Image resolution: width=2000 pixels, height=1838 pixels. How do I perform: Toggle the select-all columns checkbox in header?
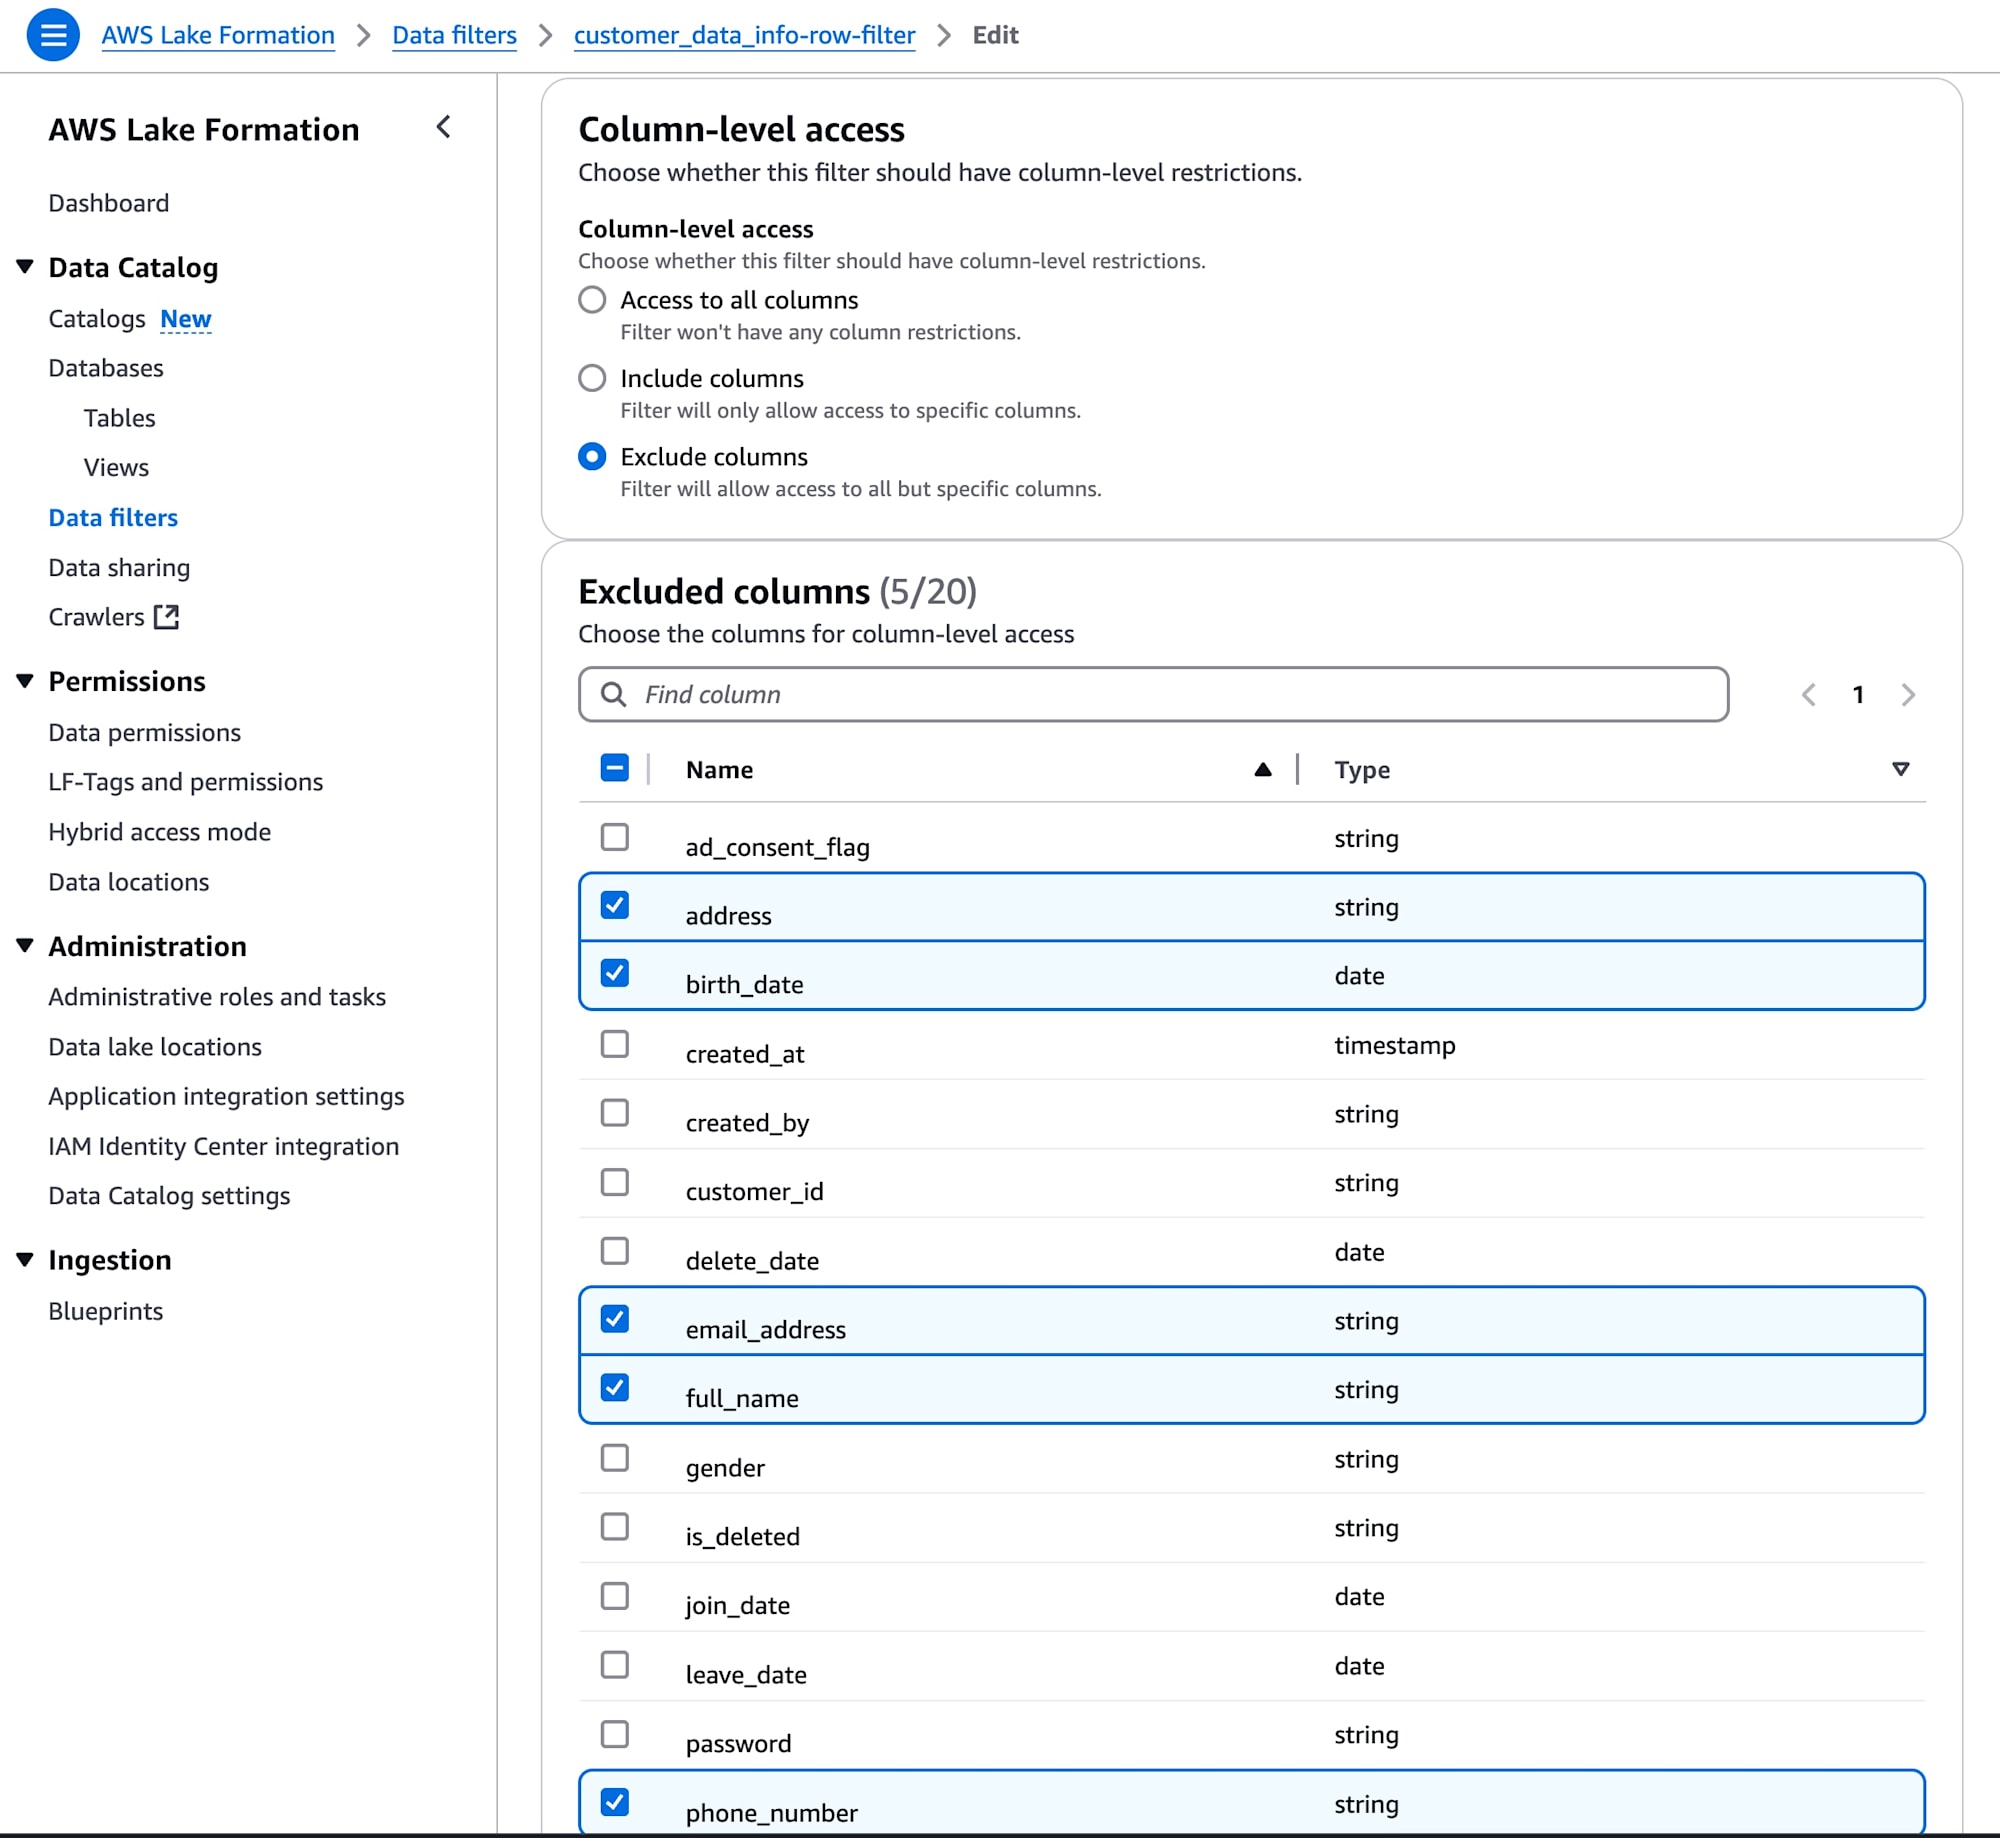click(615, 768)
